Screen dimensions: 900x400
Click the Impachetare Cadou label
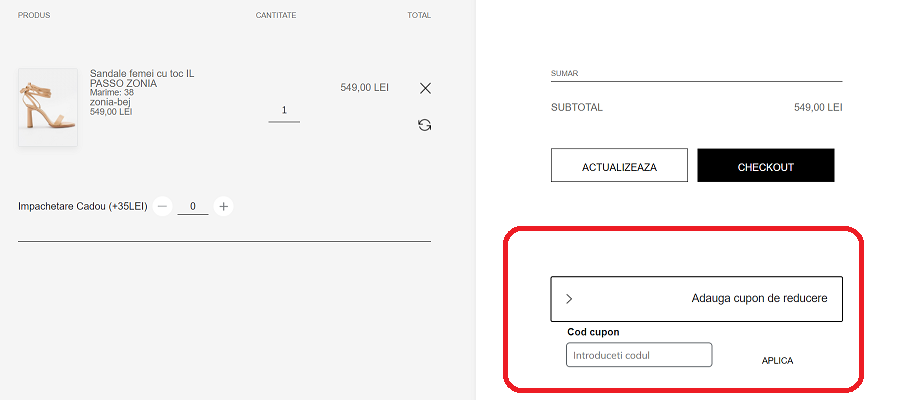coord(82,207)
